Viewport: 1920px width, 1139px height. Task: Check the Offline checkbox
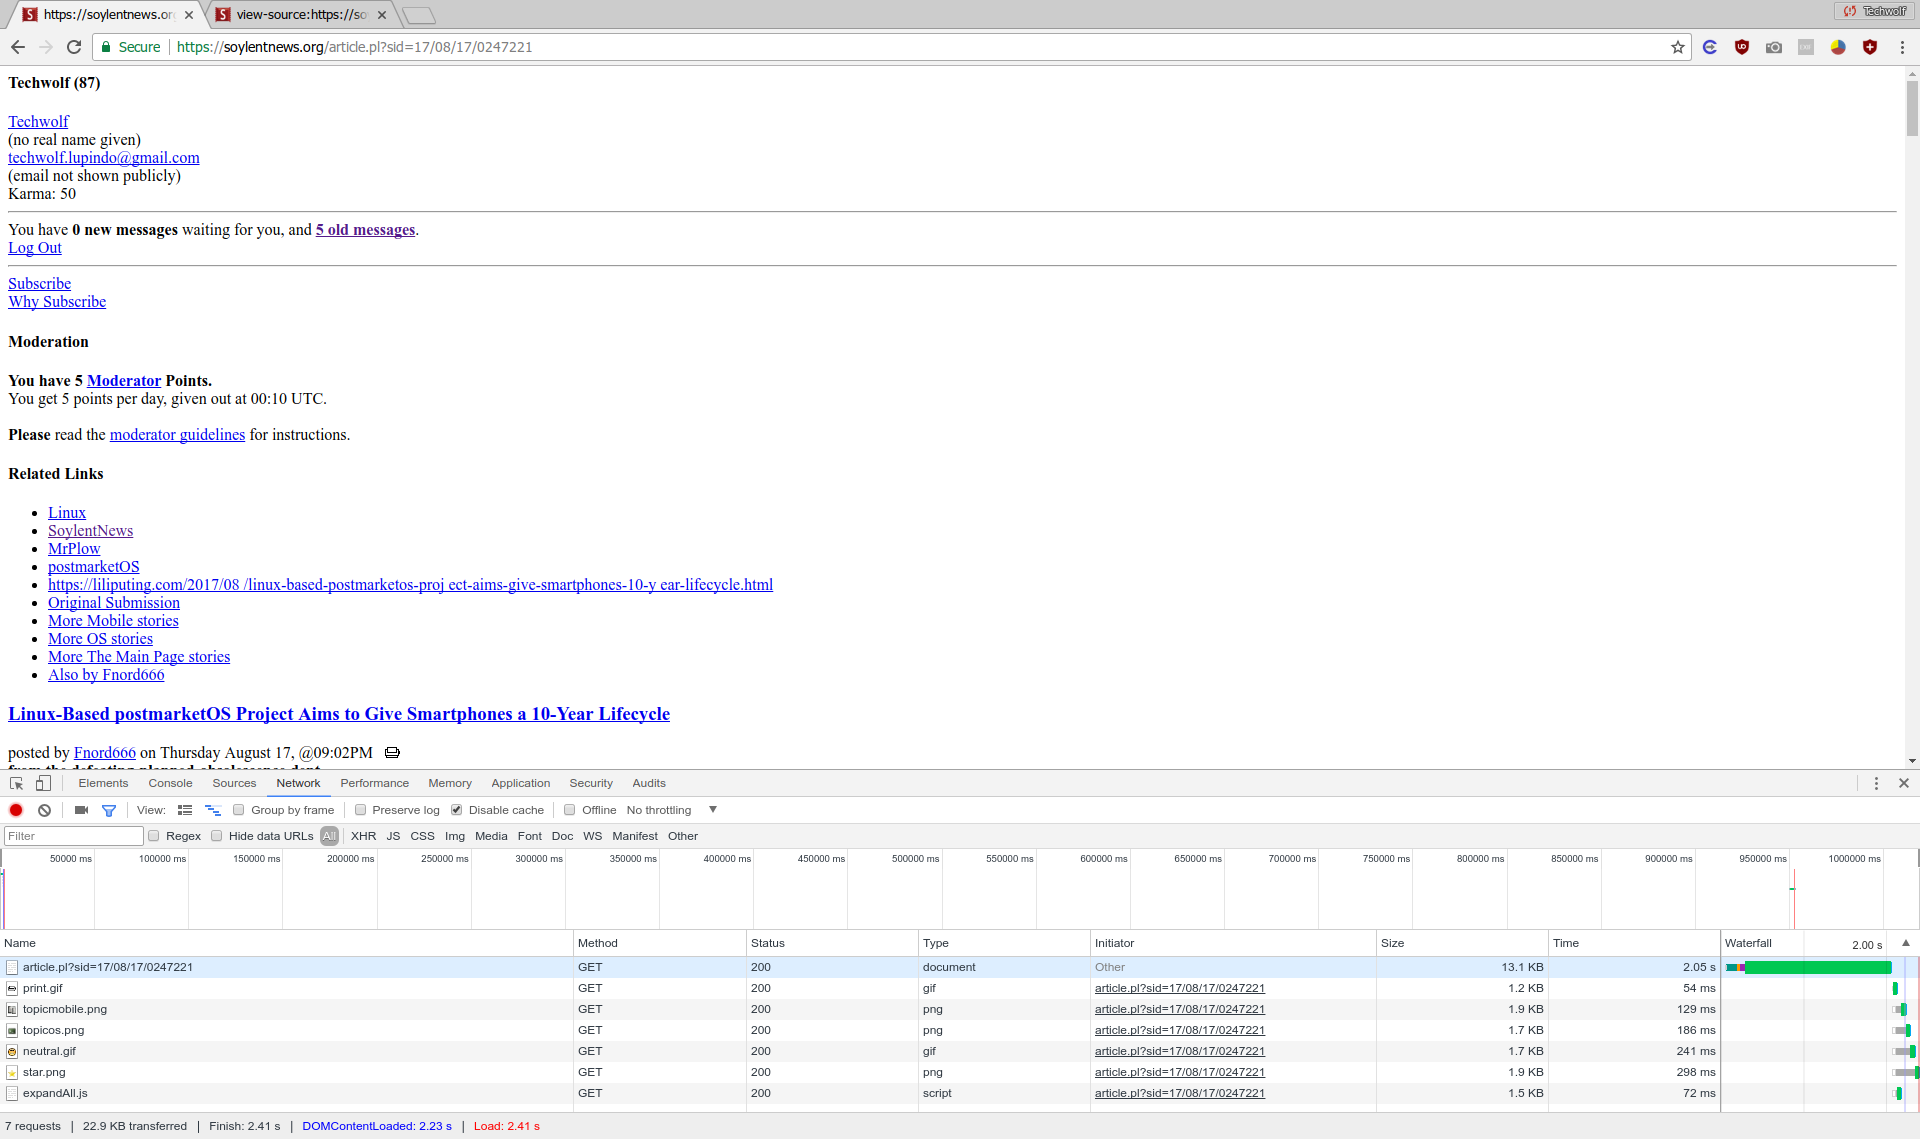coord(570,810)
